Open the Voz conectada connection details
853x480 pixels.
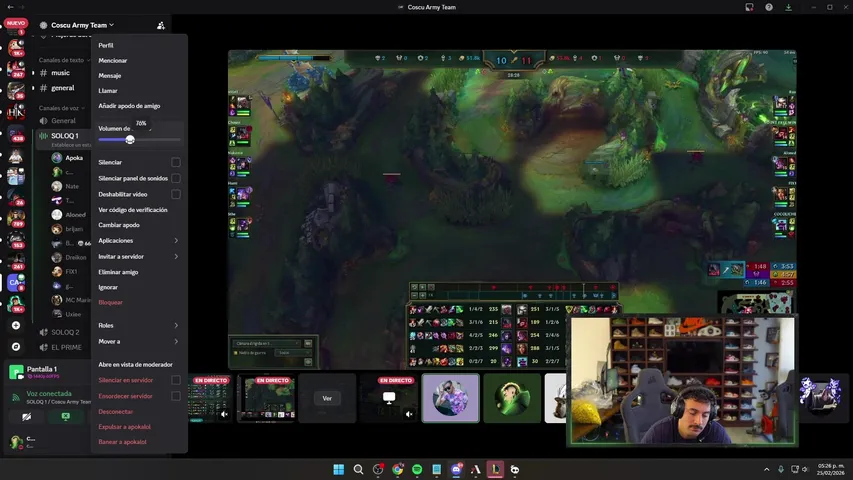(49, 393)
